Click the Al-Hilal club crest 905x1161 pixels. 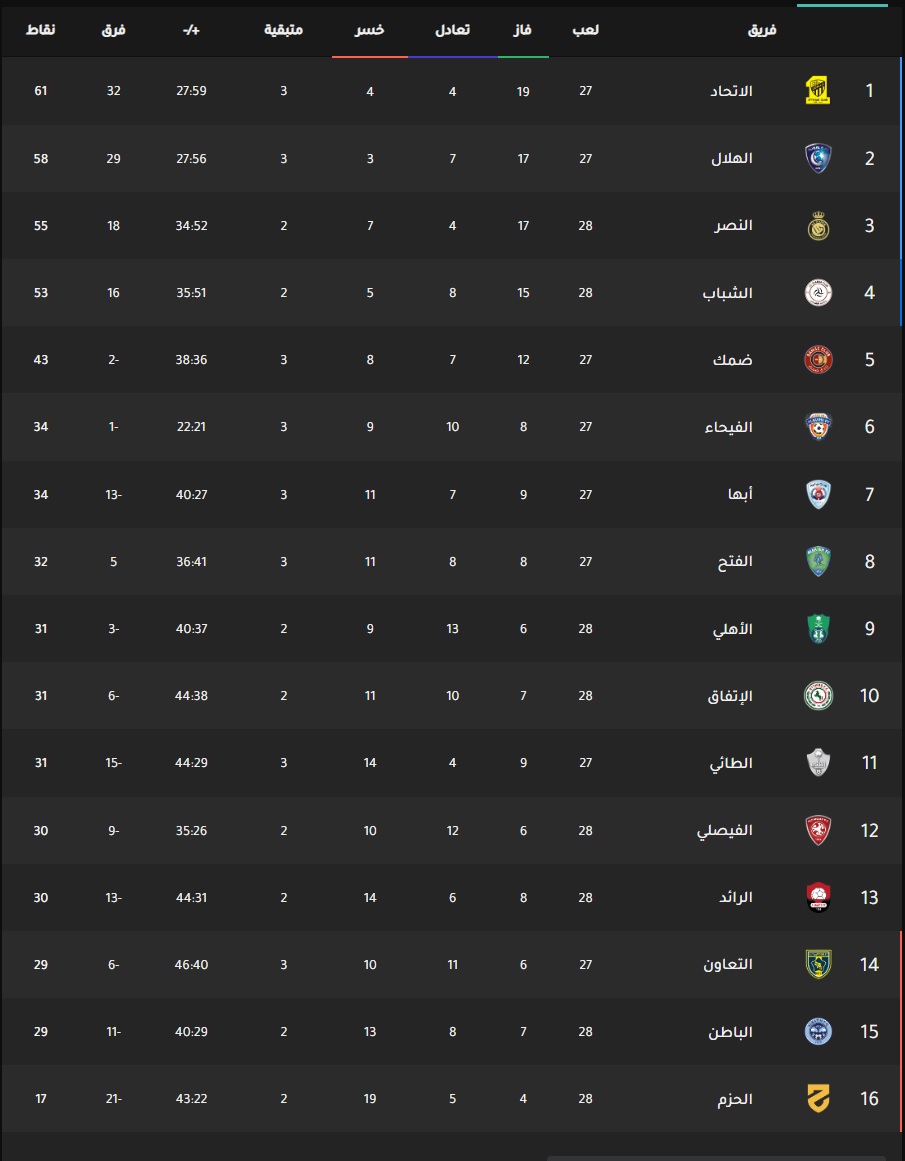click(818, 158)
